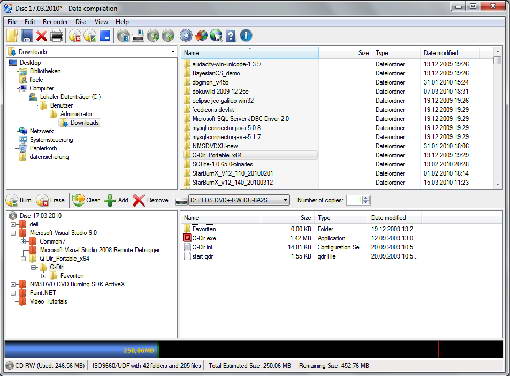Click the multicolored pinwheel toolbar icon
This screenshot has width=510, height=376.
tap(201, 36)
